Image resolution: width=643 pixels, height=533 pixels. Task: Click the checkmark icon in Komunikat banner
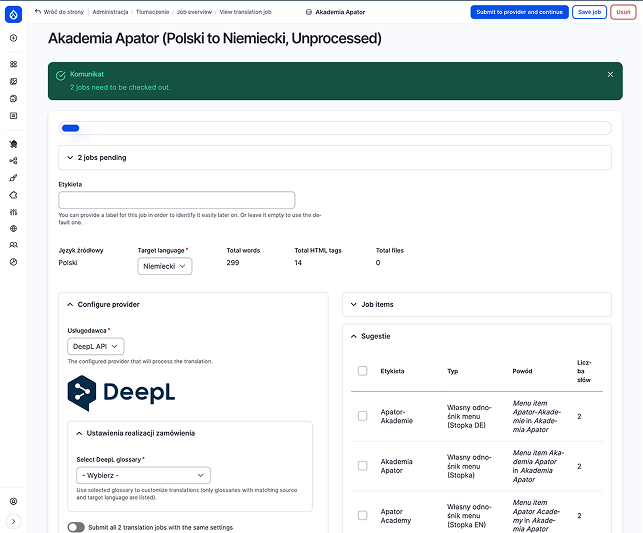point(61,75)
